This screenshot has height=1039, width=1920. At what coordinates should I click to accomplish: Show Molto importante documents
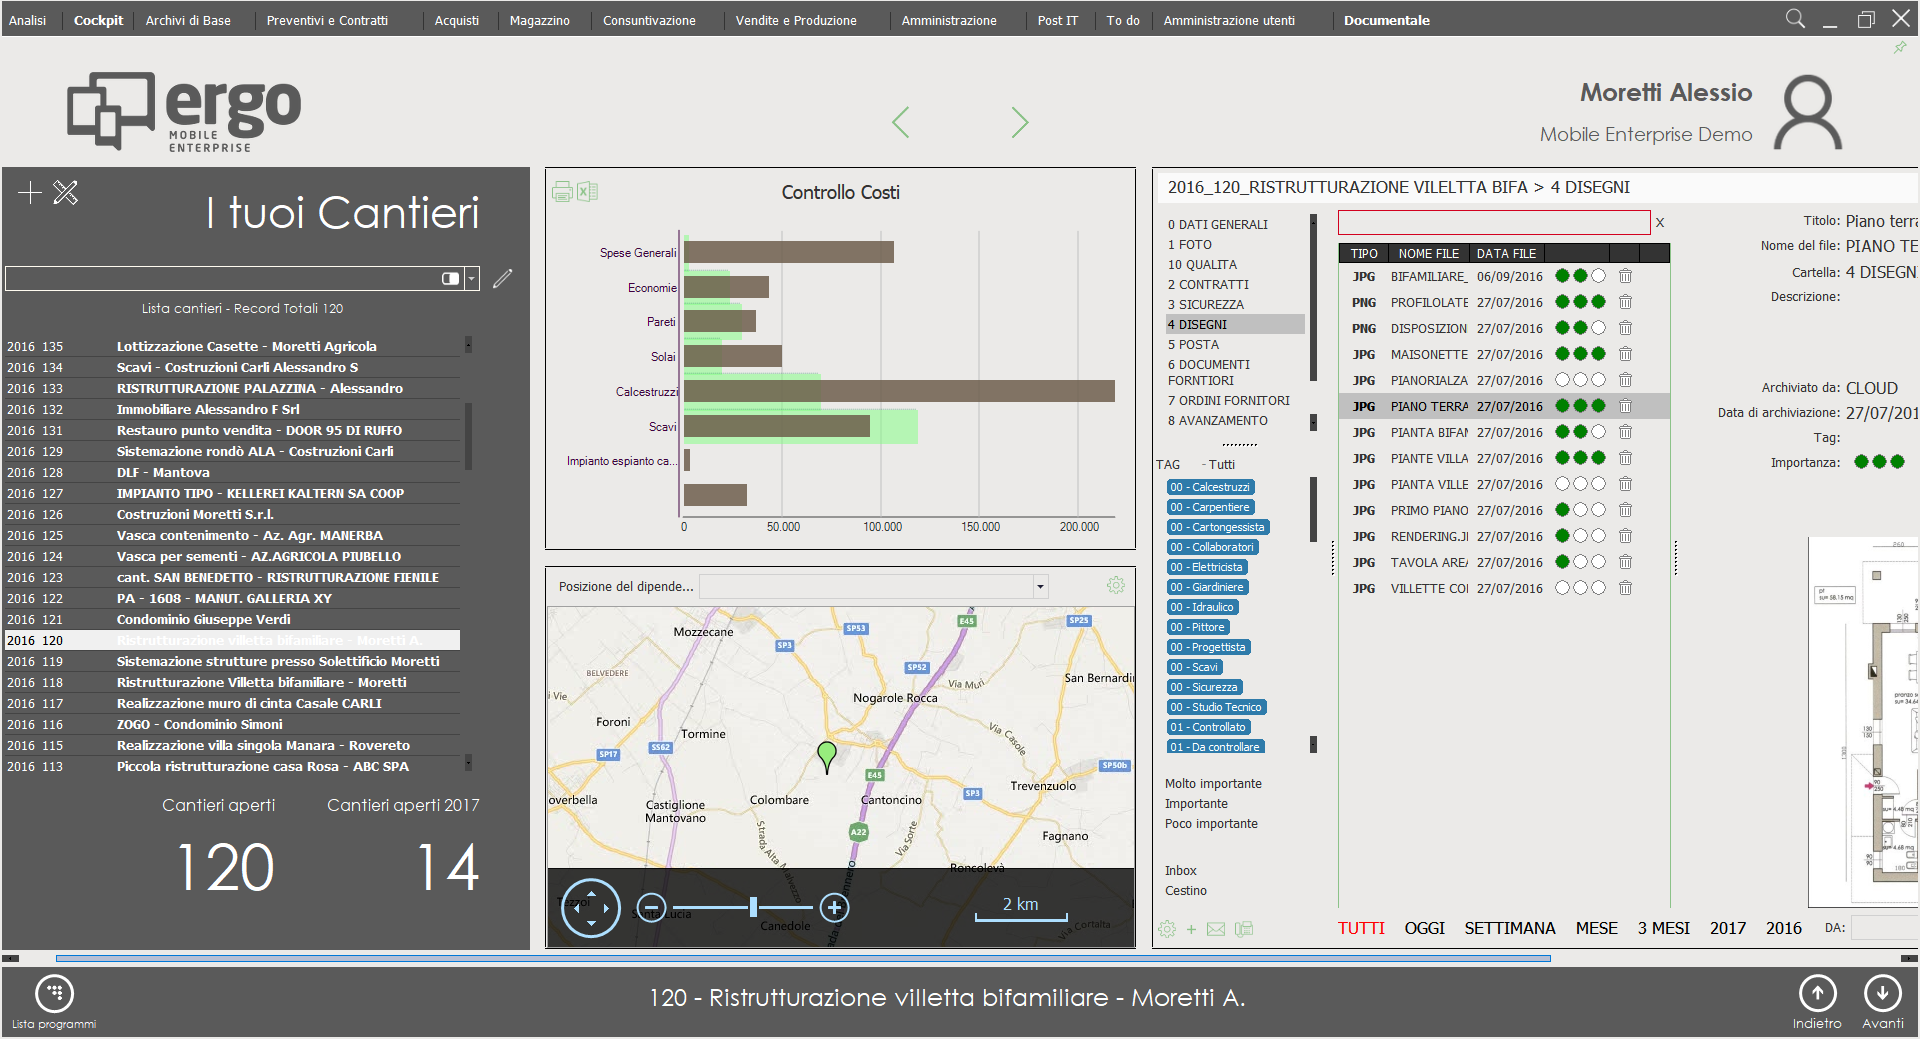pyautogui.click(x=1213, y=783)
